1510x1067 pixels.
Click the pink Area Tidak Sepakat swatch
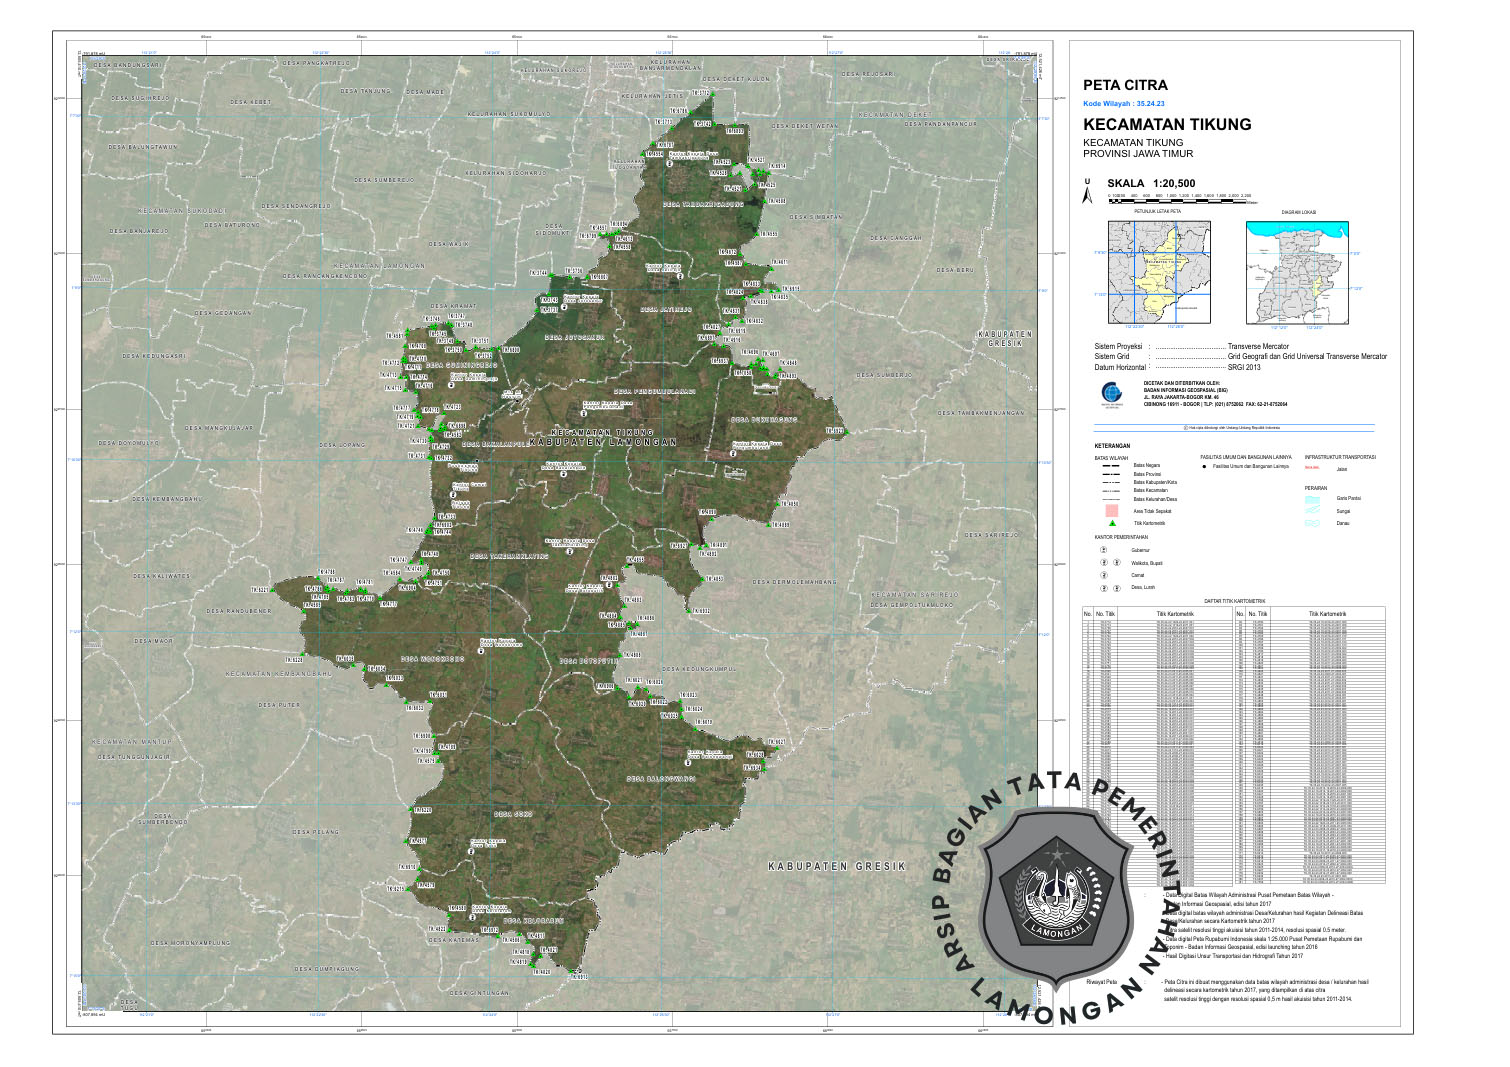pos(1111,510)
